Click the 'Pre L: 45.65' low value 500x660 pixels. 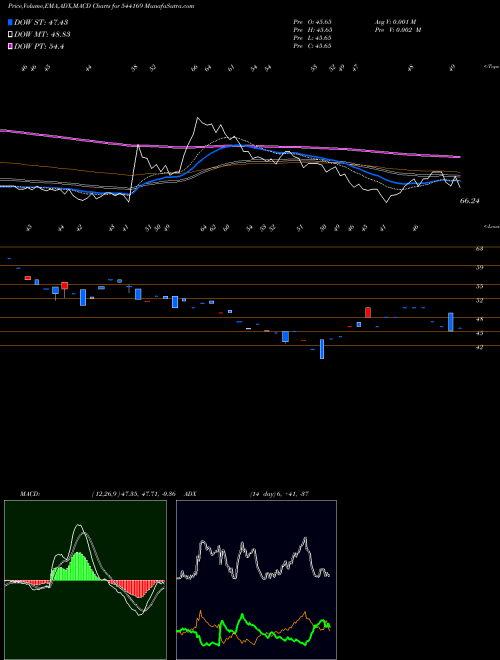313,38
